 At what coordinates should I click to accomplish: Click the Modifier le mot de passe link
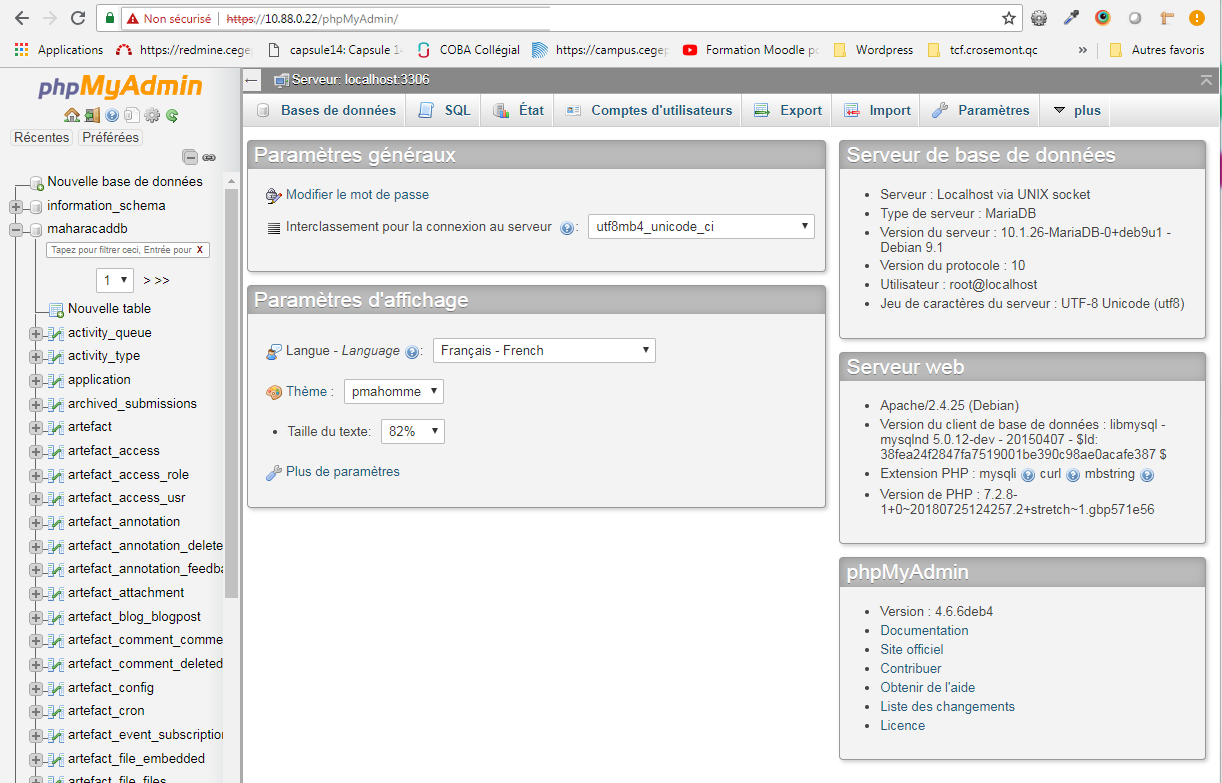point(357,195)
